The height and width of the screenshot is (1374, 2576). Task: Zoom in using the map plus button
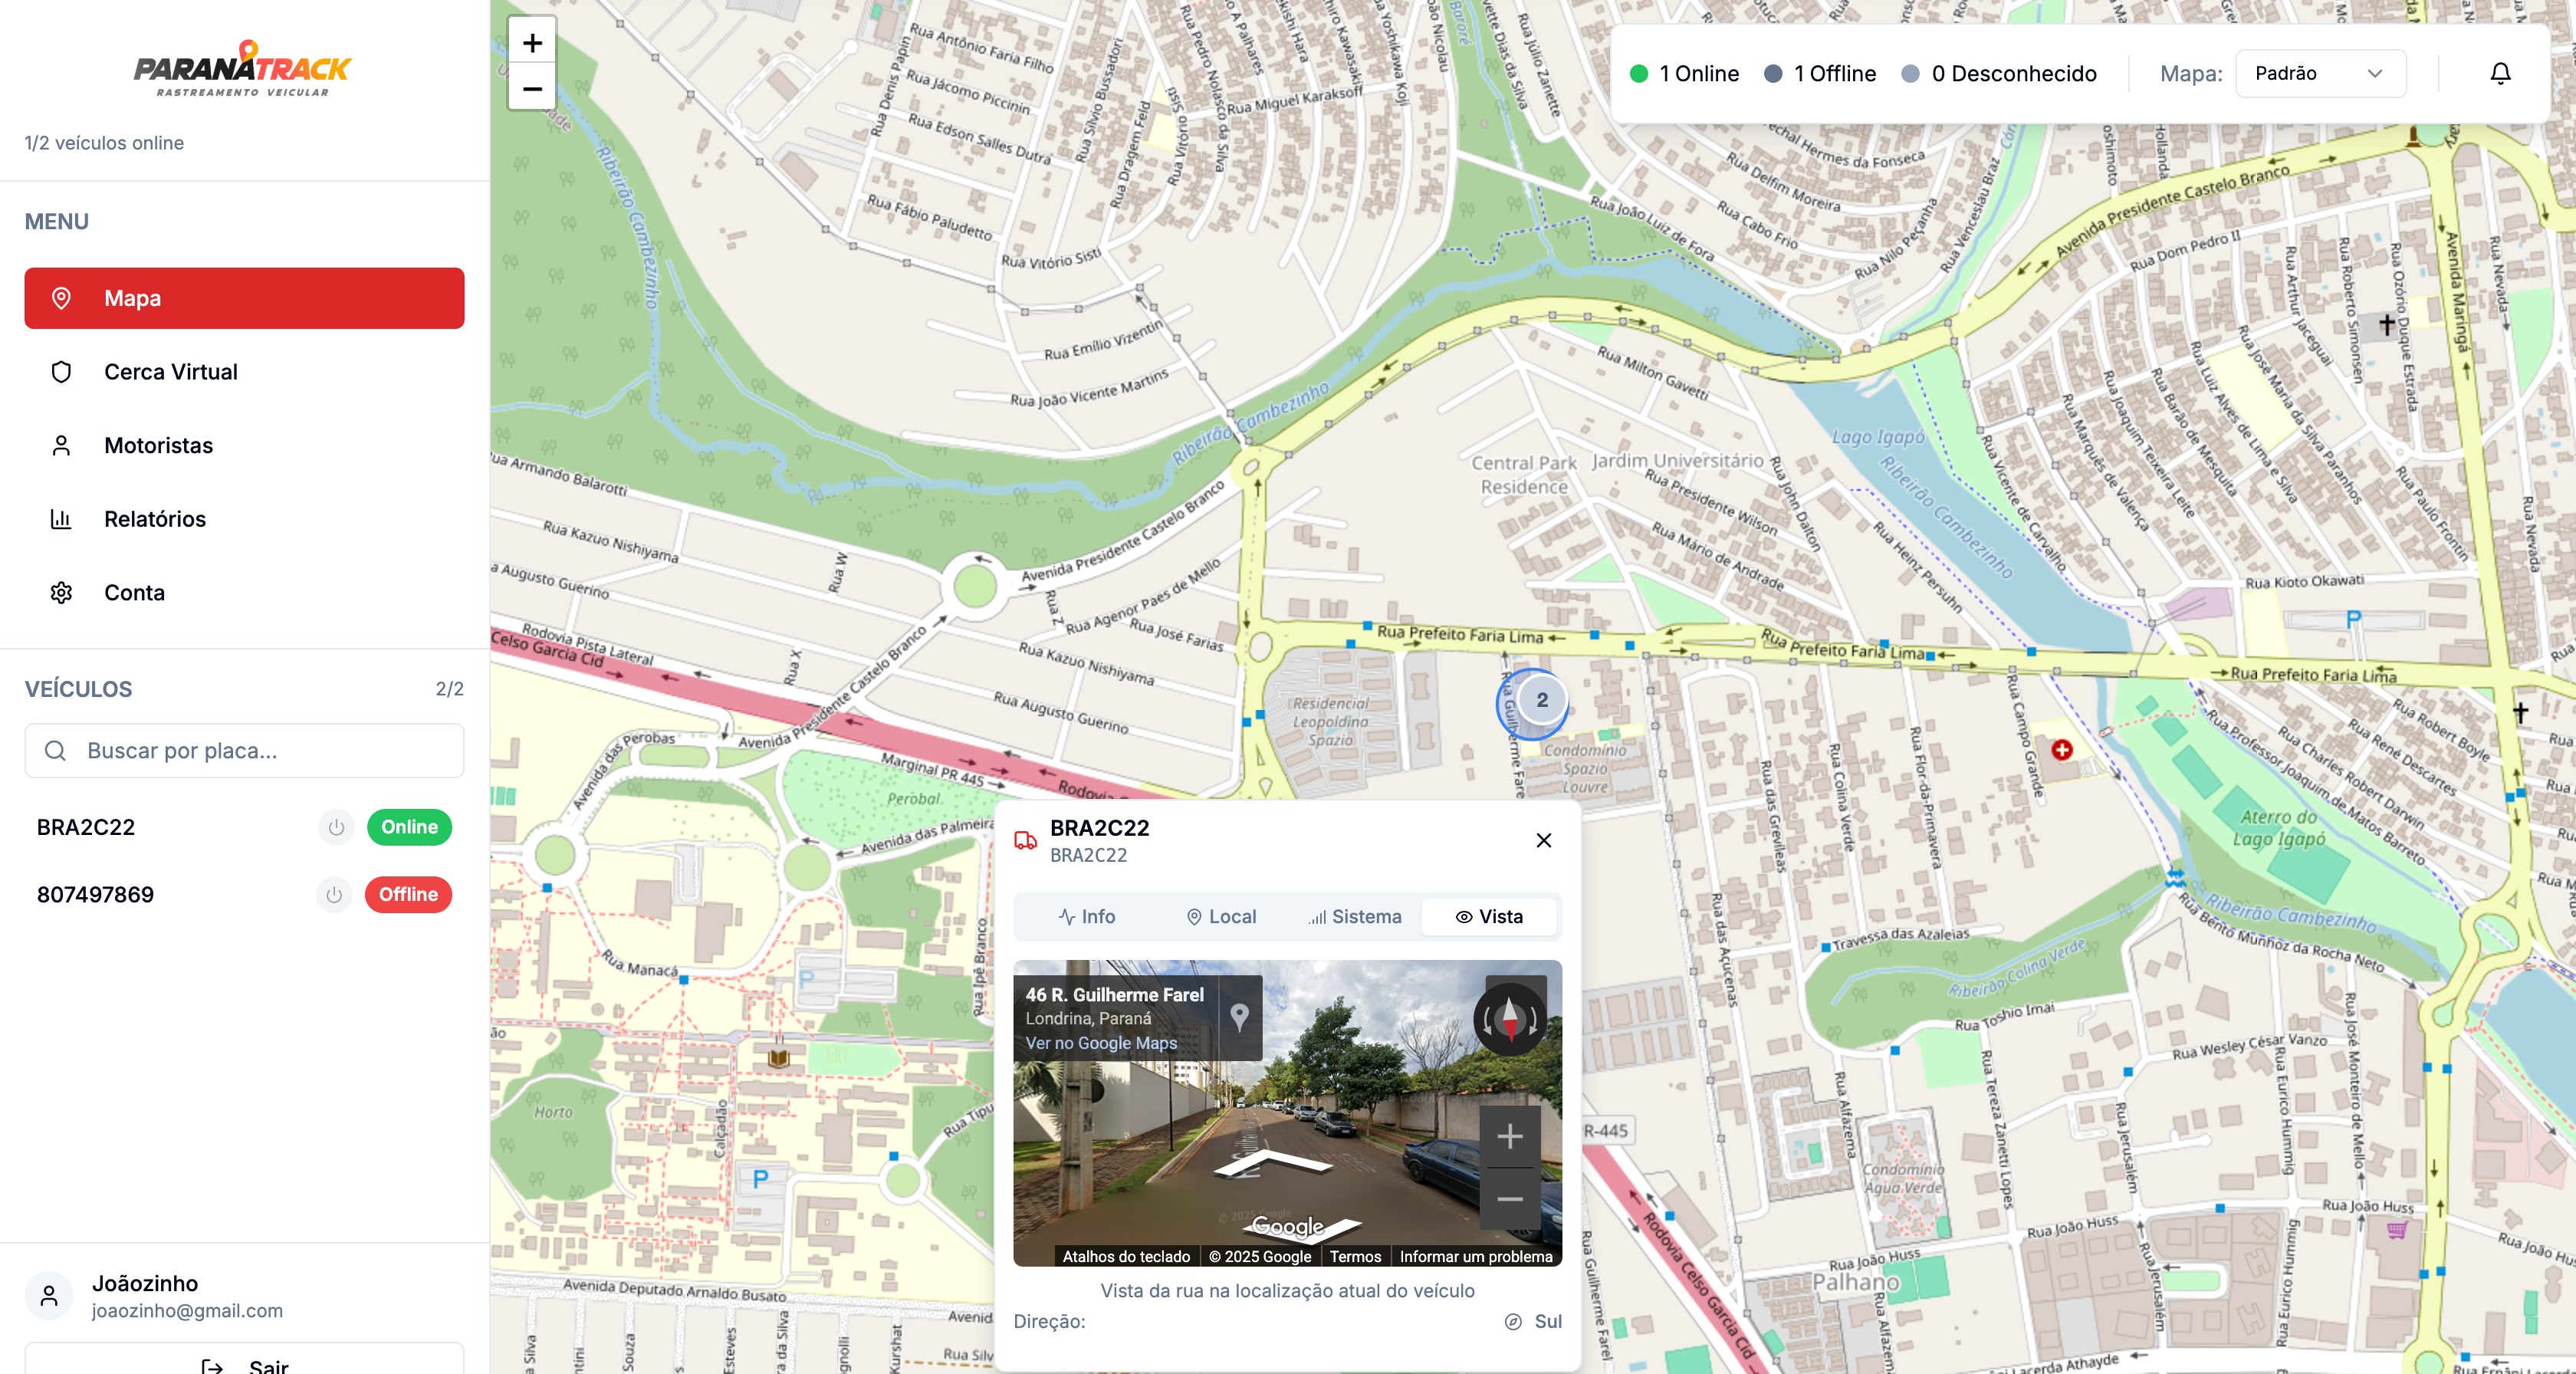[x=532, y=42]
